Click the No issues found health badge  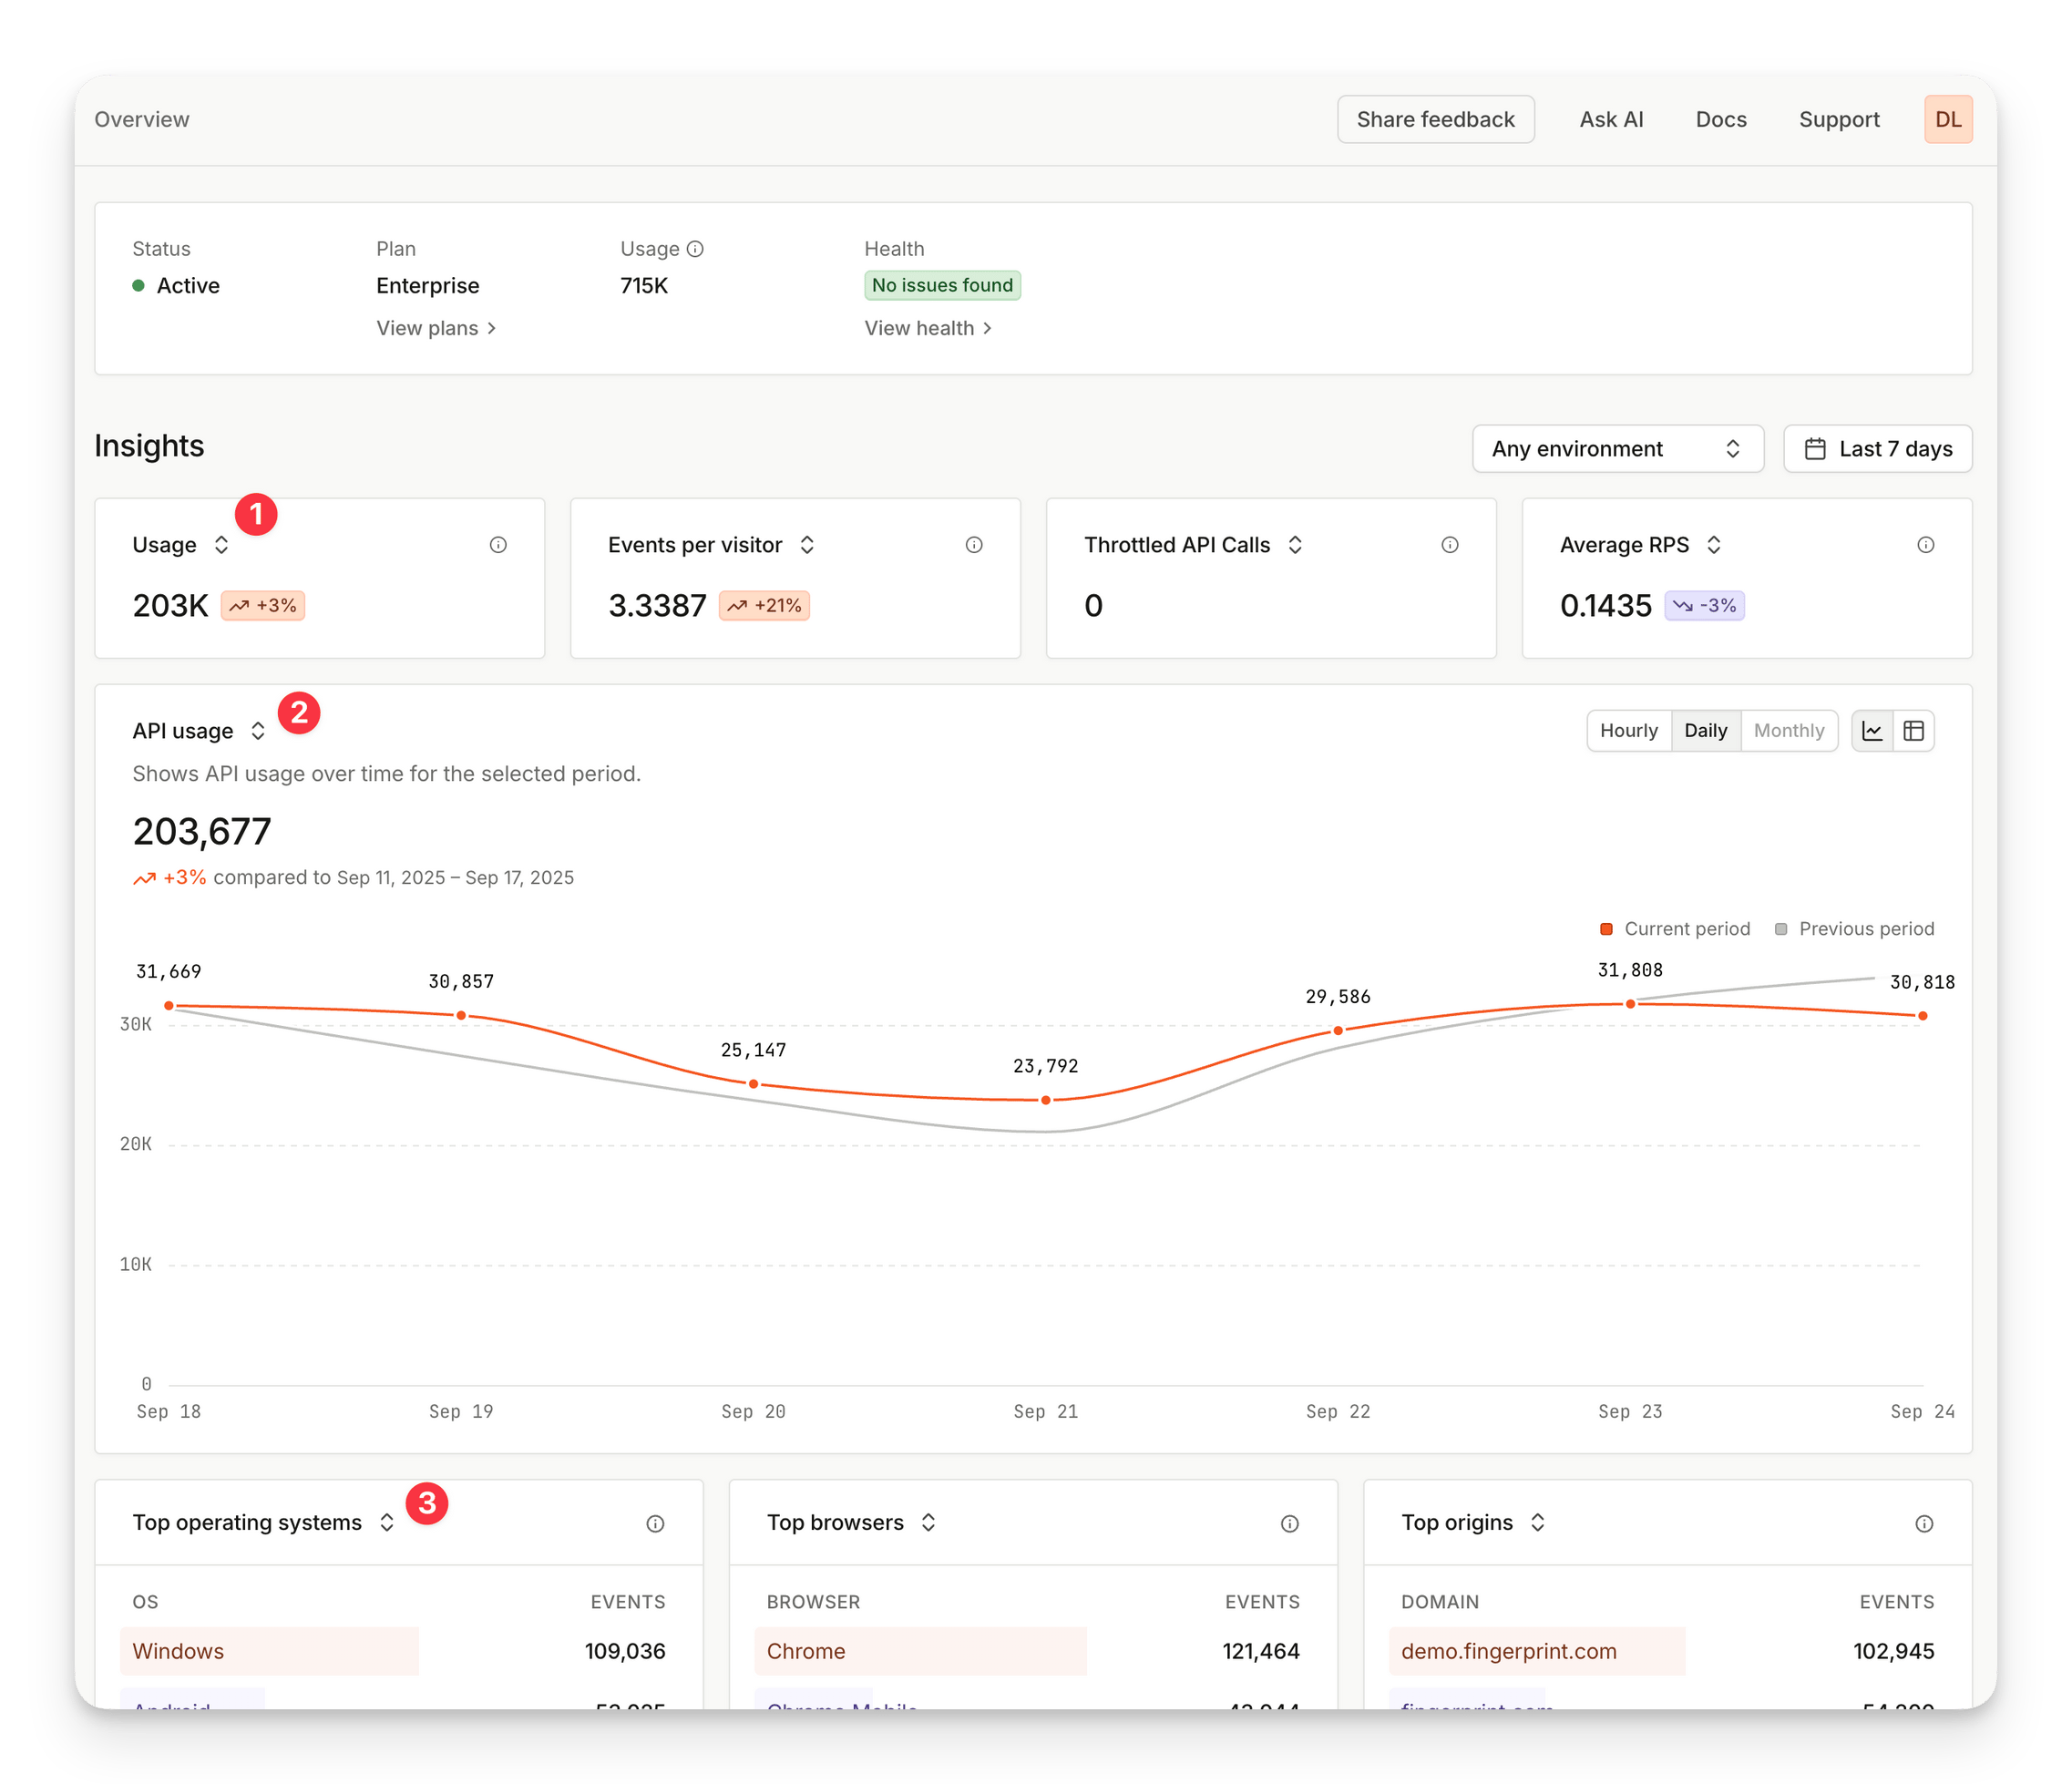pos(942,286)
